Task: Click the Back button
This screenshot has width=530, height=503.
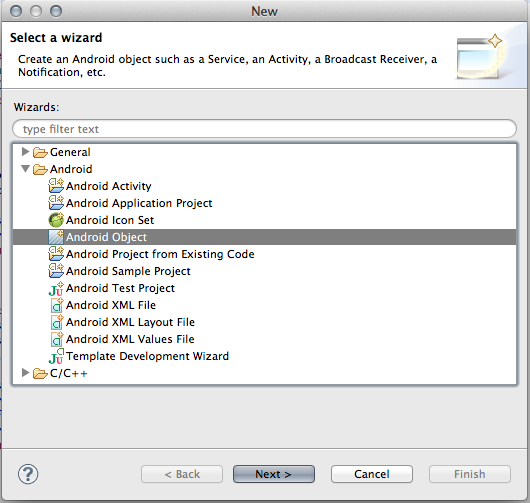Action: 182,474
